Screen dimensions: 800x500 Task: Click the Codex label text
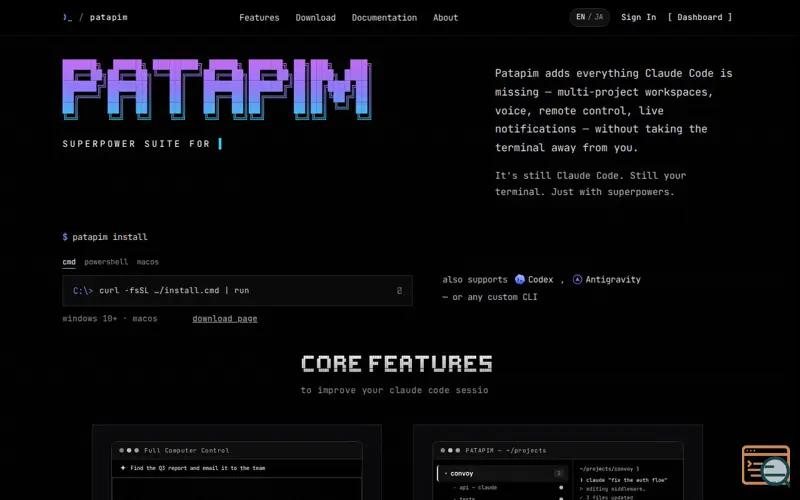[x=540, y=280]
